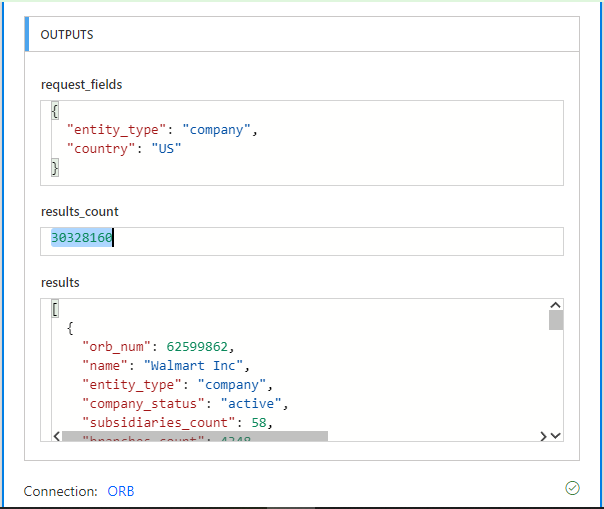Screen dimensions: 604x509
Task: Click the request_fields label
Action: point(81,84)
